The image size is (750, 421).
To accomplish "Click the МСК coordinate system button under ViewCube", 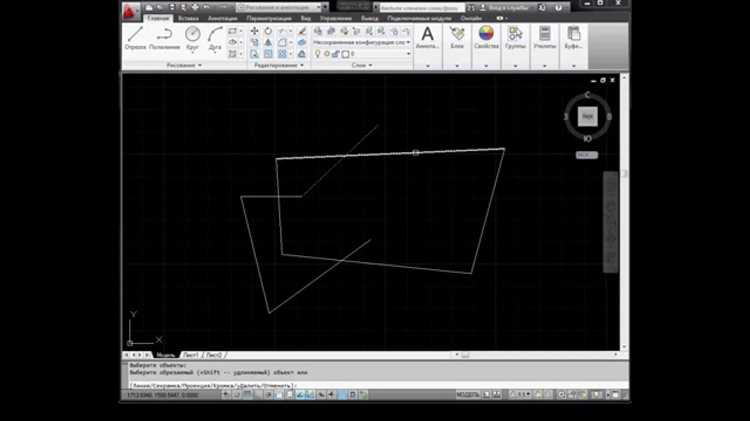I will tap(587, 155).
